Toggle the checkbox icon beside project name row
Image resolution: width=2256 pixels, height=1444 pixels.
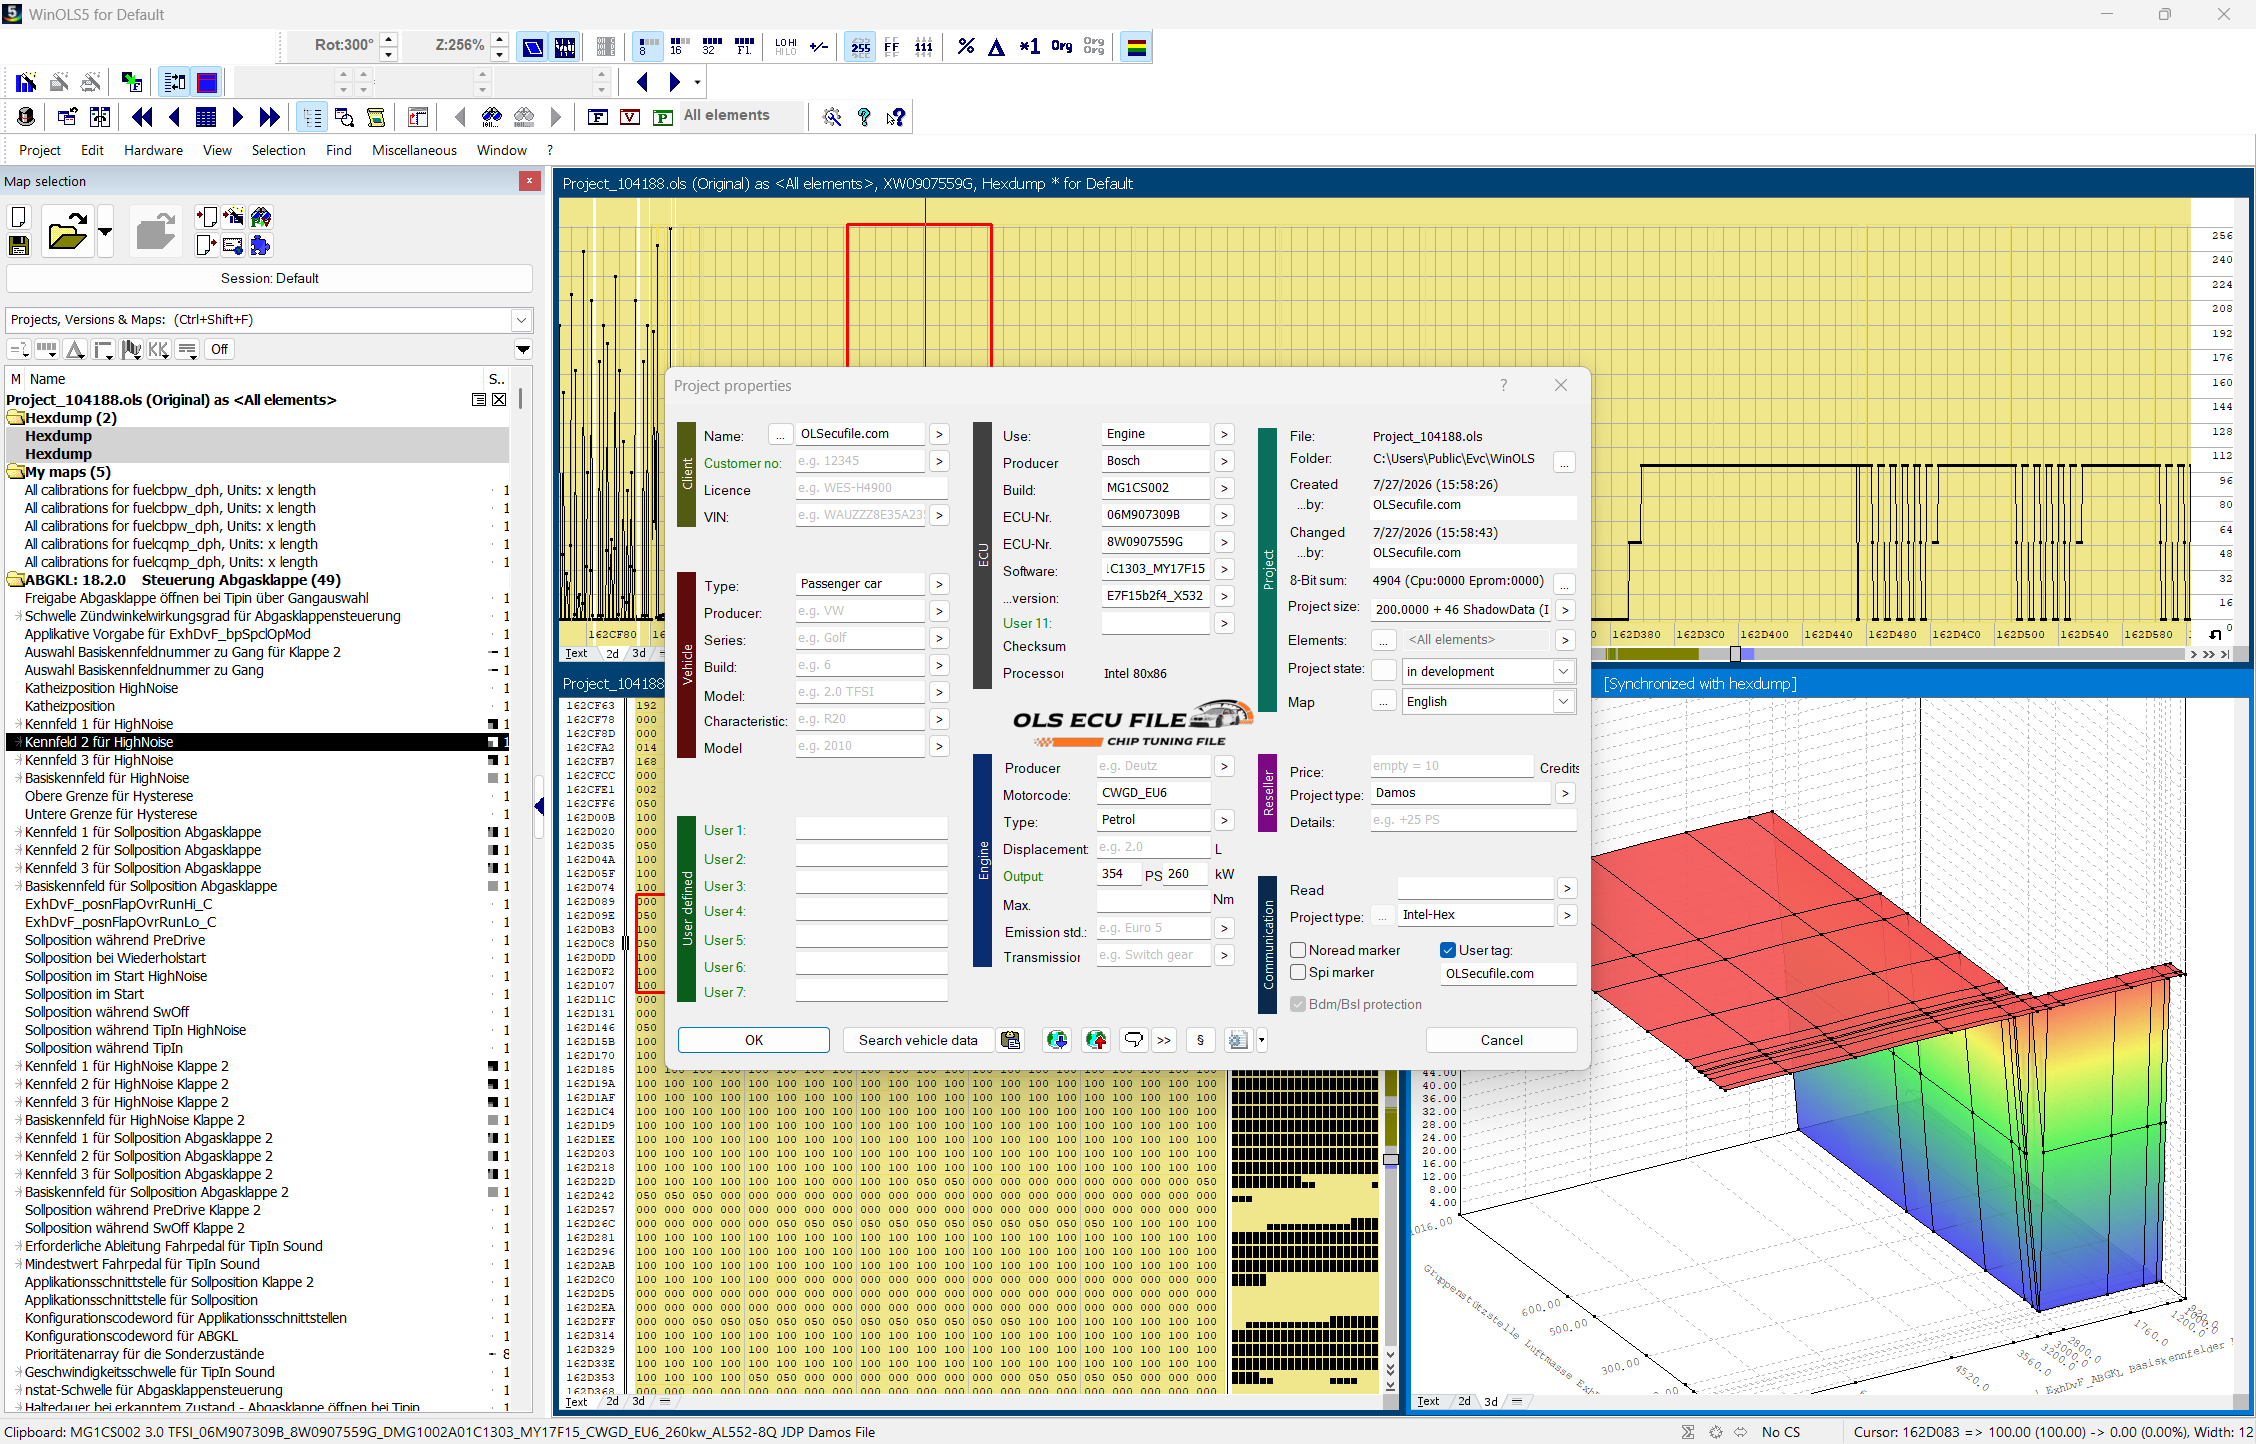(x=499, y=400)
